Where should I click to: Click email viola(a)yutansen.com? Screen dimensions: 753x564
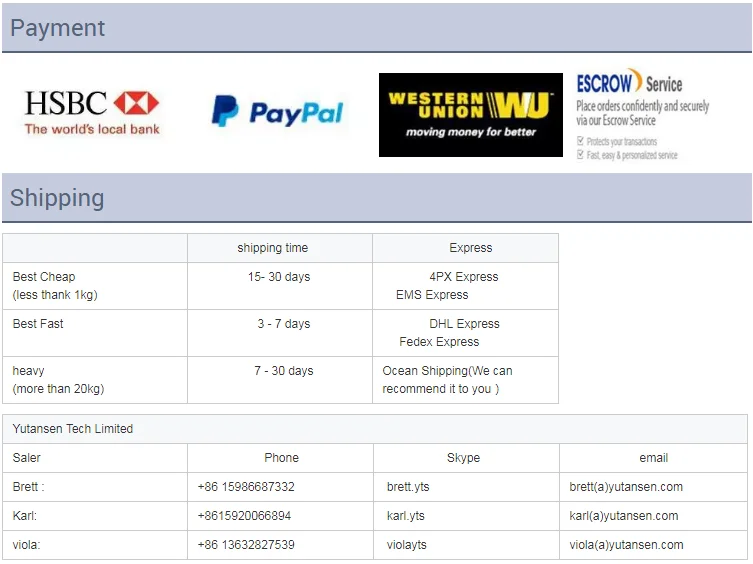[626, 545]
